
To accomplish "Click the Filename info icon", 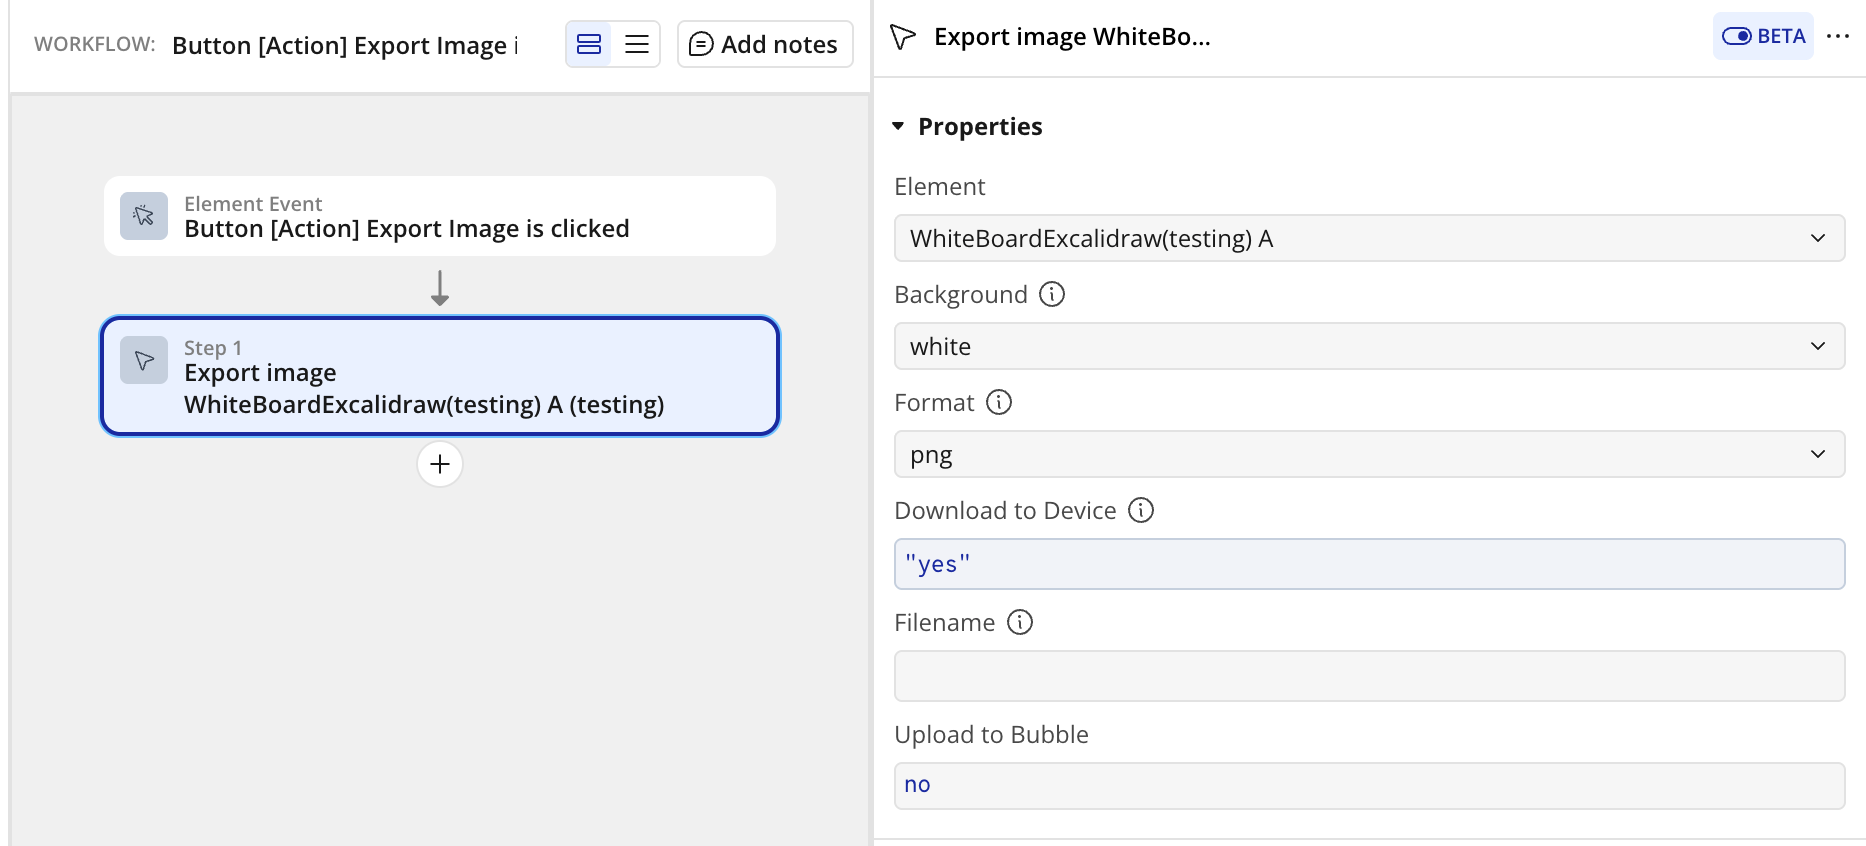I will [1020, 622].
